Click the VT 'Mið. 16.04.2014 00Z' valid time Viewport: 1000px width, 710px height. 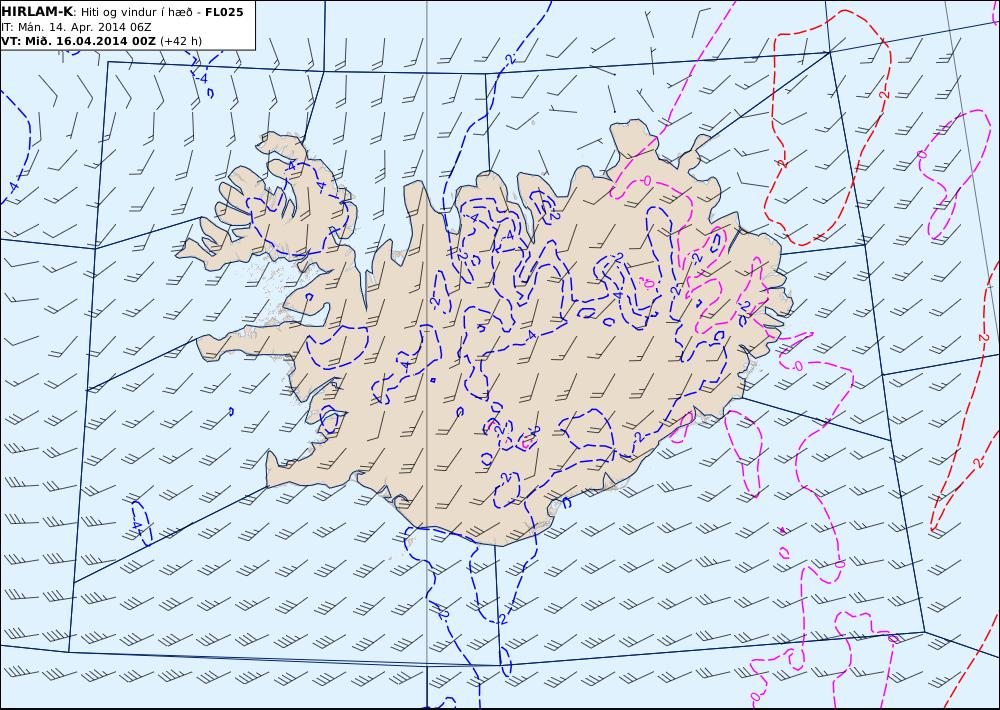(x=78, y=41)
